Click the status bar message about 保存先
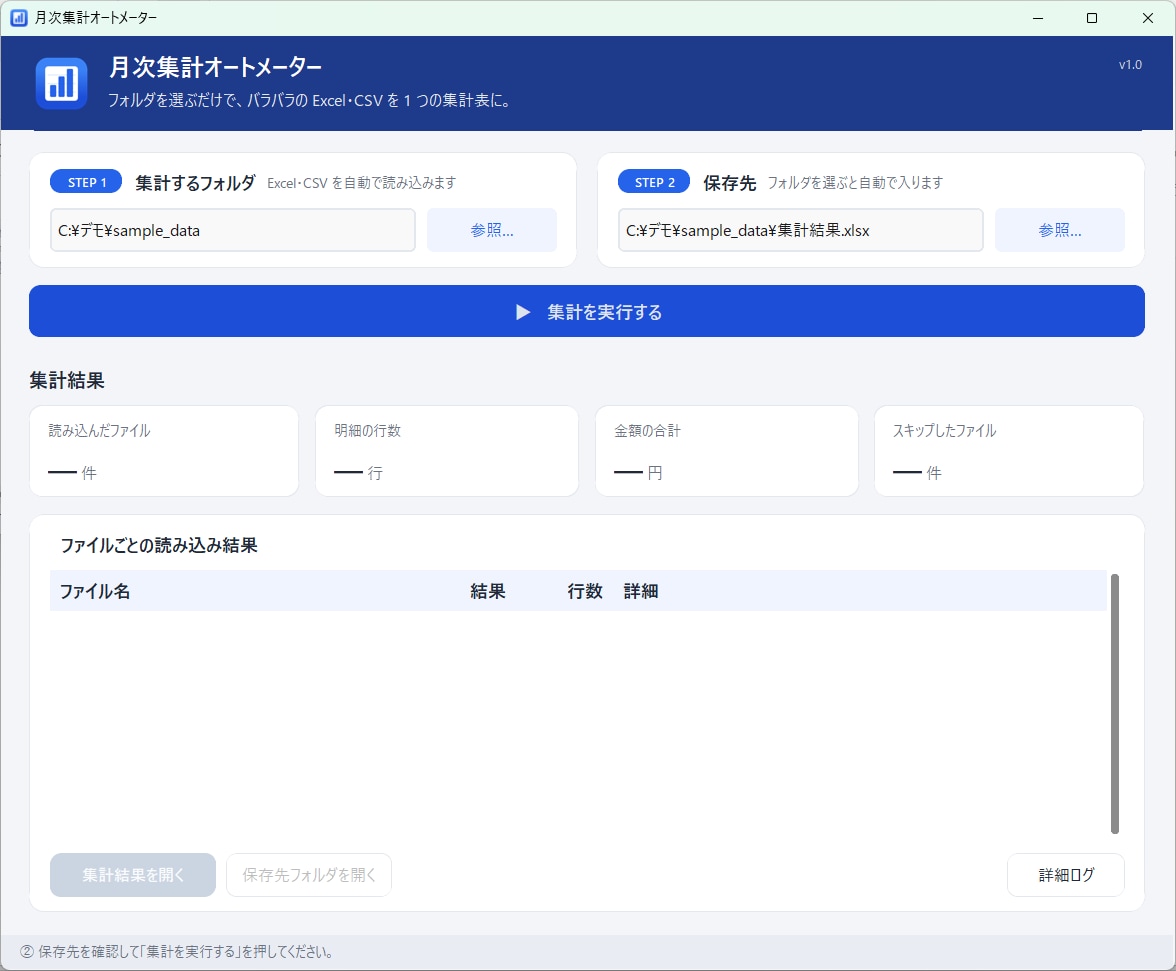Screen dimensions: 1176x971 (176, 952)
